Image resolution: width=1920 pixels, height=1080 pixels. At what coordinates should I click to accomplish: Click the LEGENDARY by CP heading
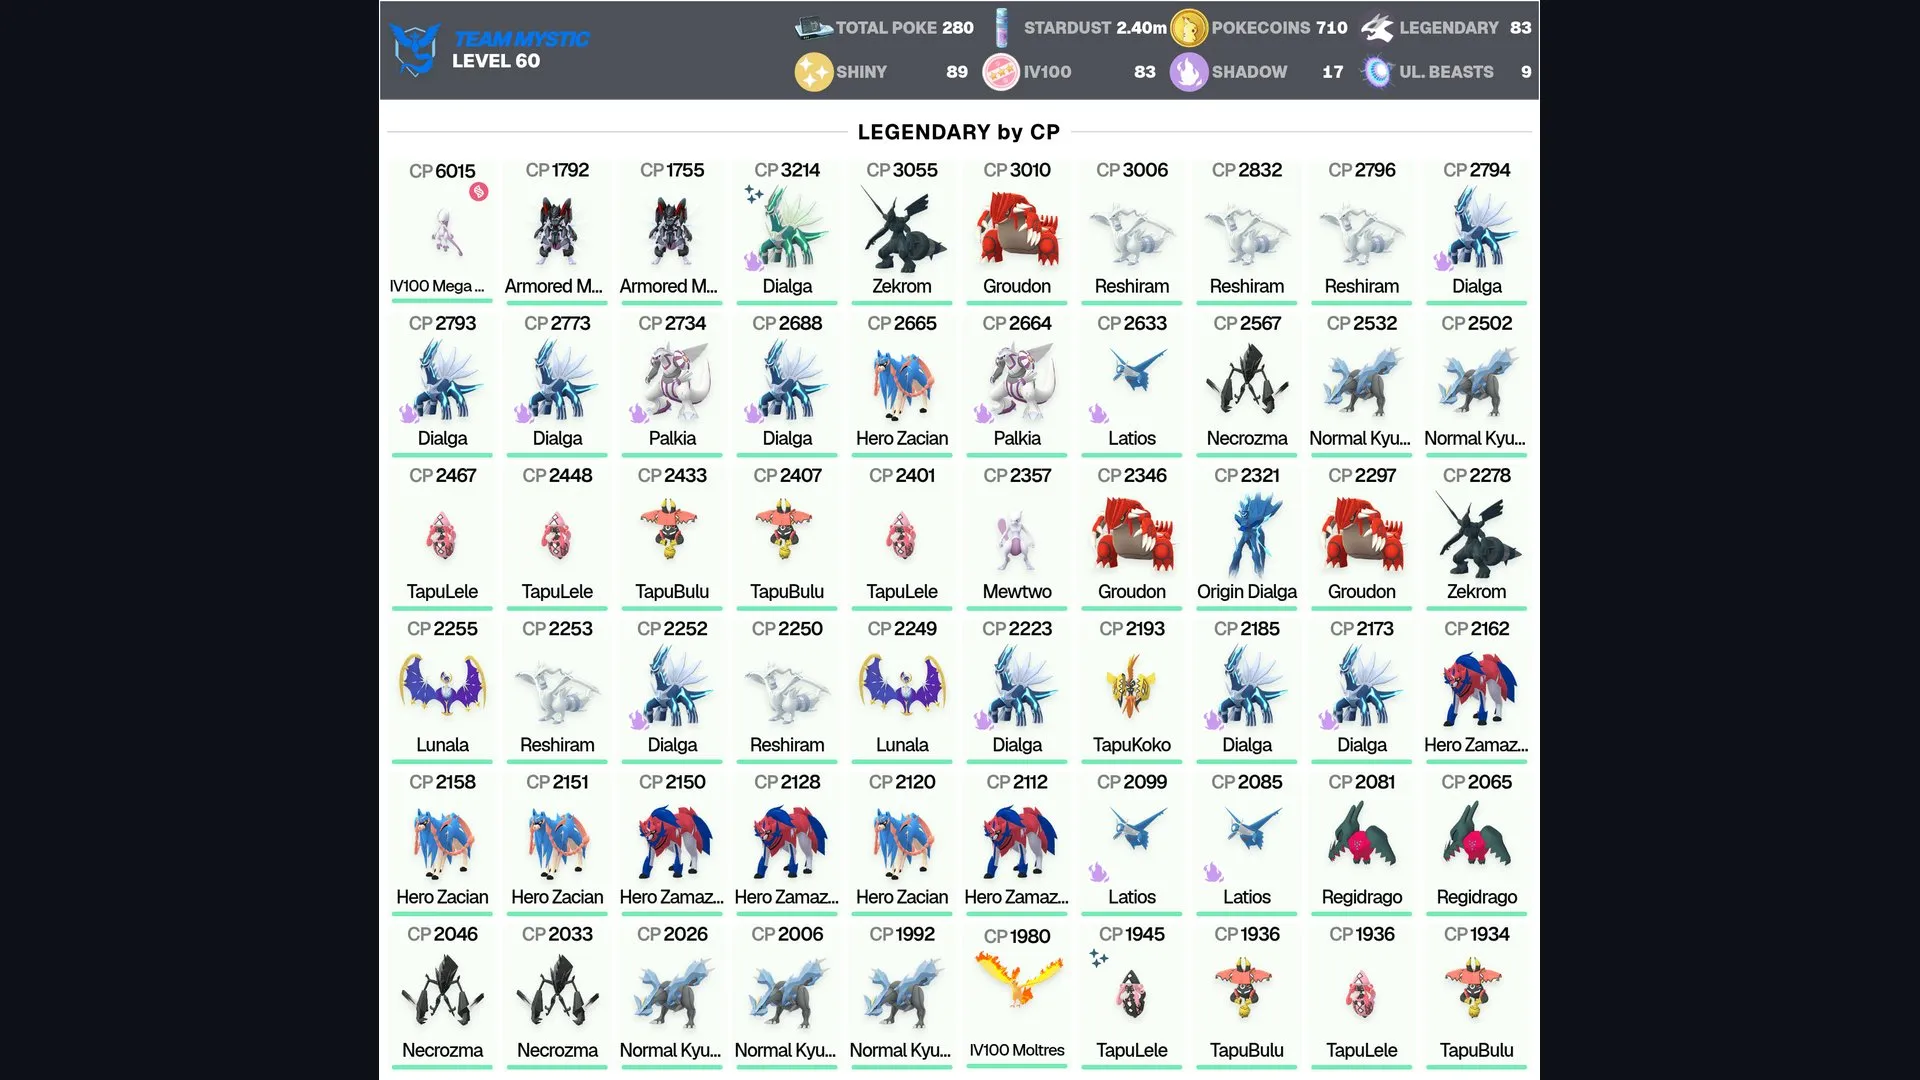958,132
